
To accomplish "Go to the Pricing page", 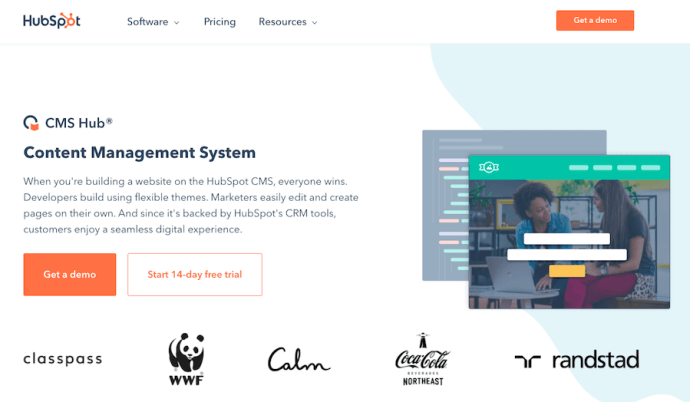I will pyautogui.click(x=220, y=22).
